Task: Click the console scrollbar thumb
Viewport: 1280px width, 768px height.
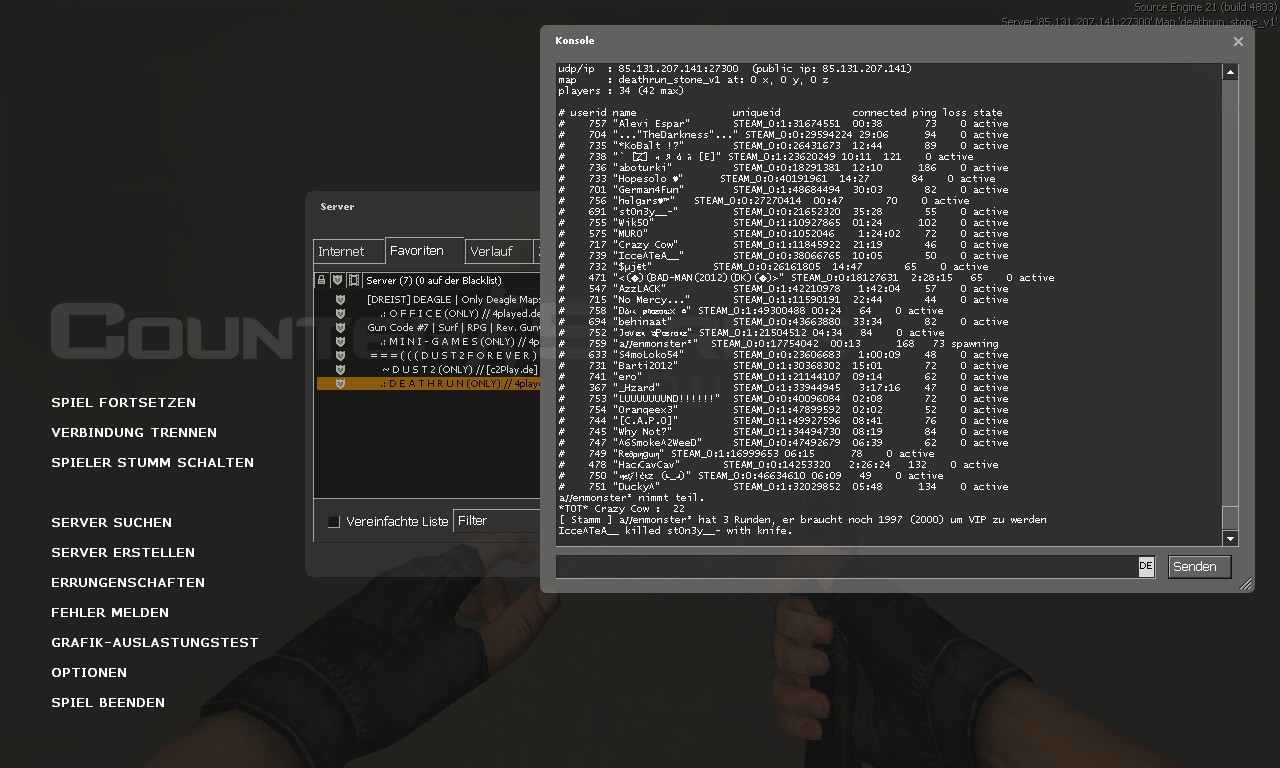Action: [x=1230, y=518]
